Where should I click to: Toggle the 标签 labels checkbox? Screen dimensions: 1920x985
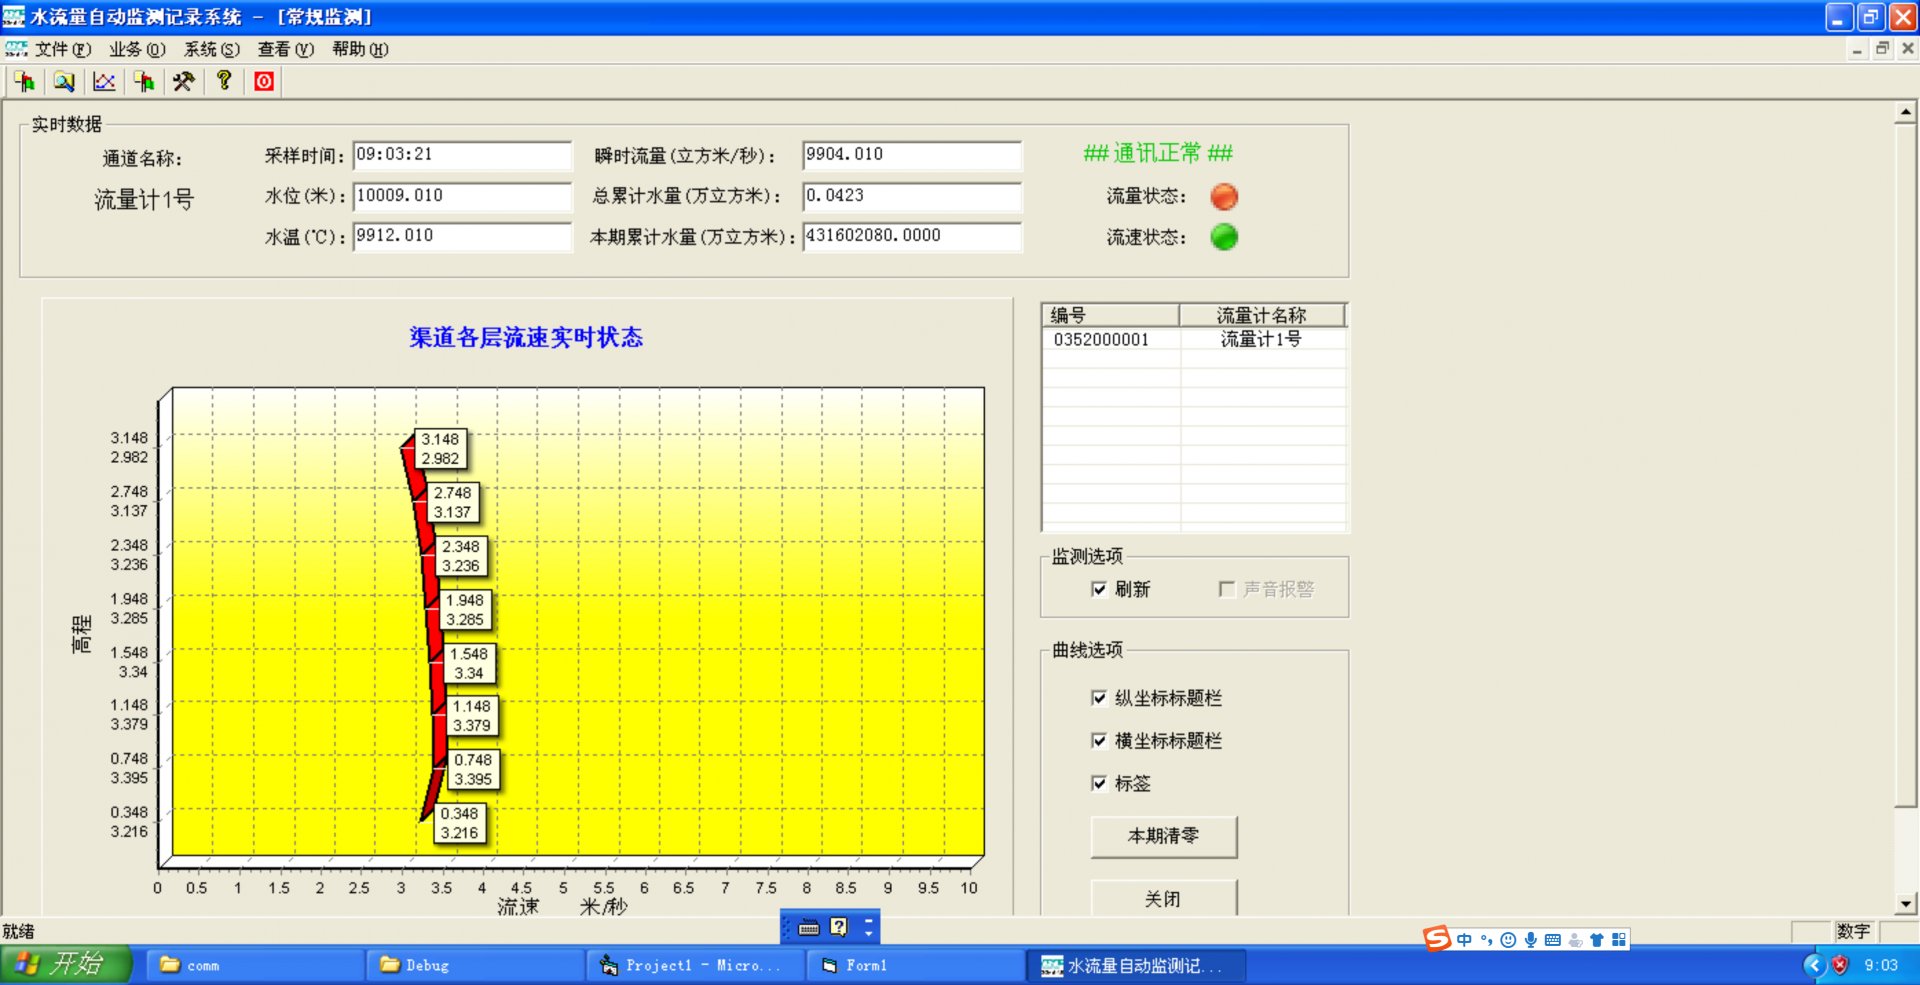pyautogui.click(x=1099, y=784)
